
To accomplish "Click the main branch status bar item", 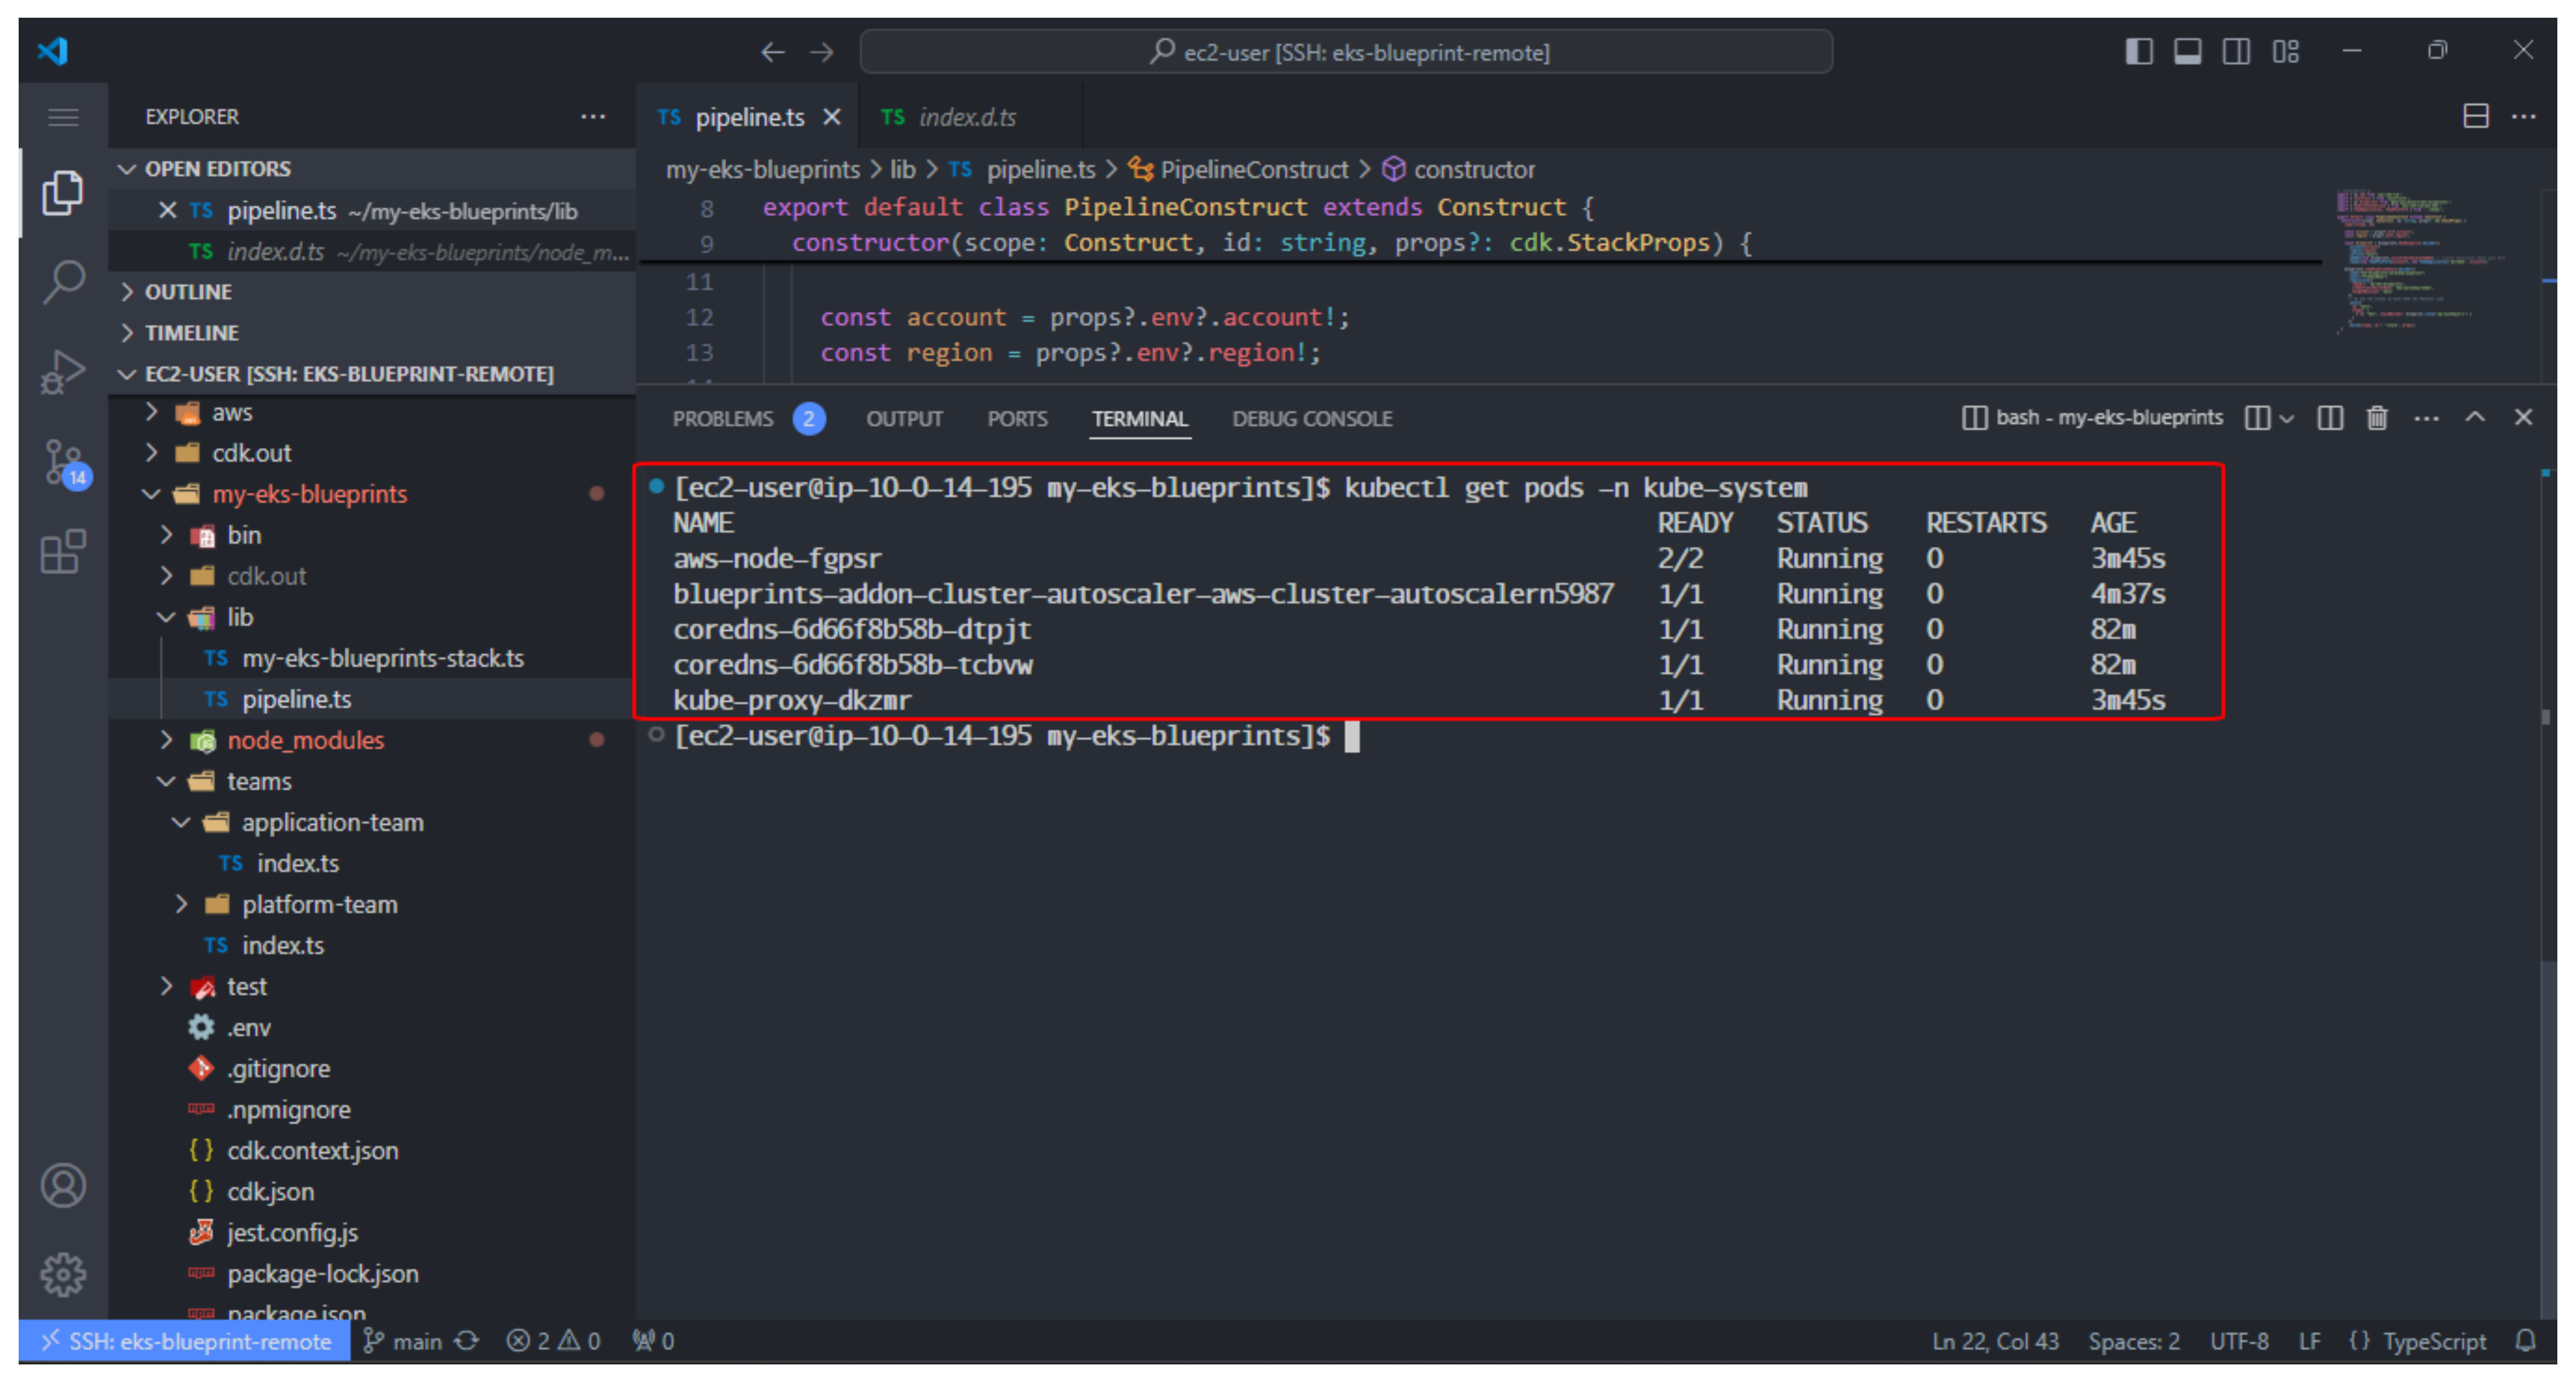I will point(404,1342).
